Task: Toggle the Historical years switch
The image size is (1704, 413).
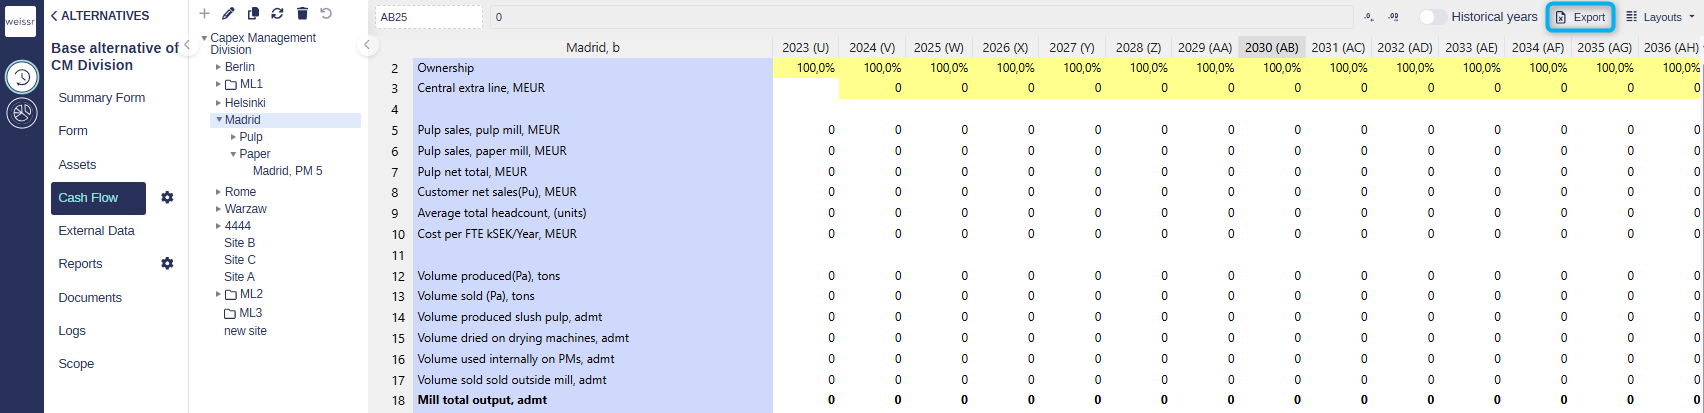Action: coord(1432,17)
